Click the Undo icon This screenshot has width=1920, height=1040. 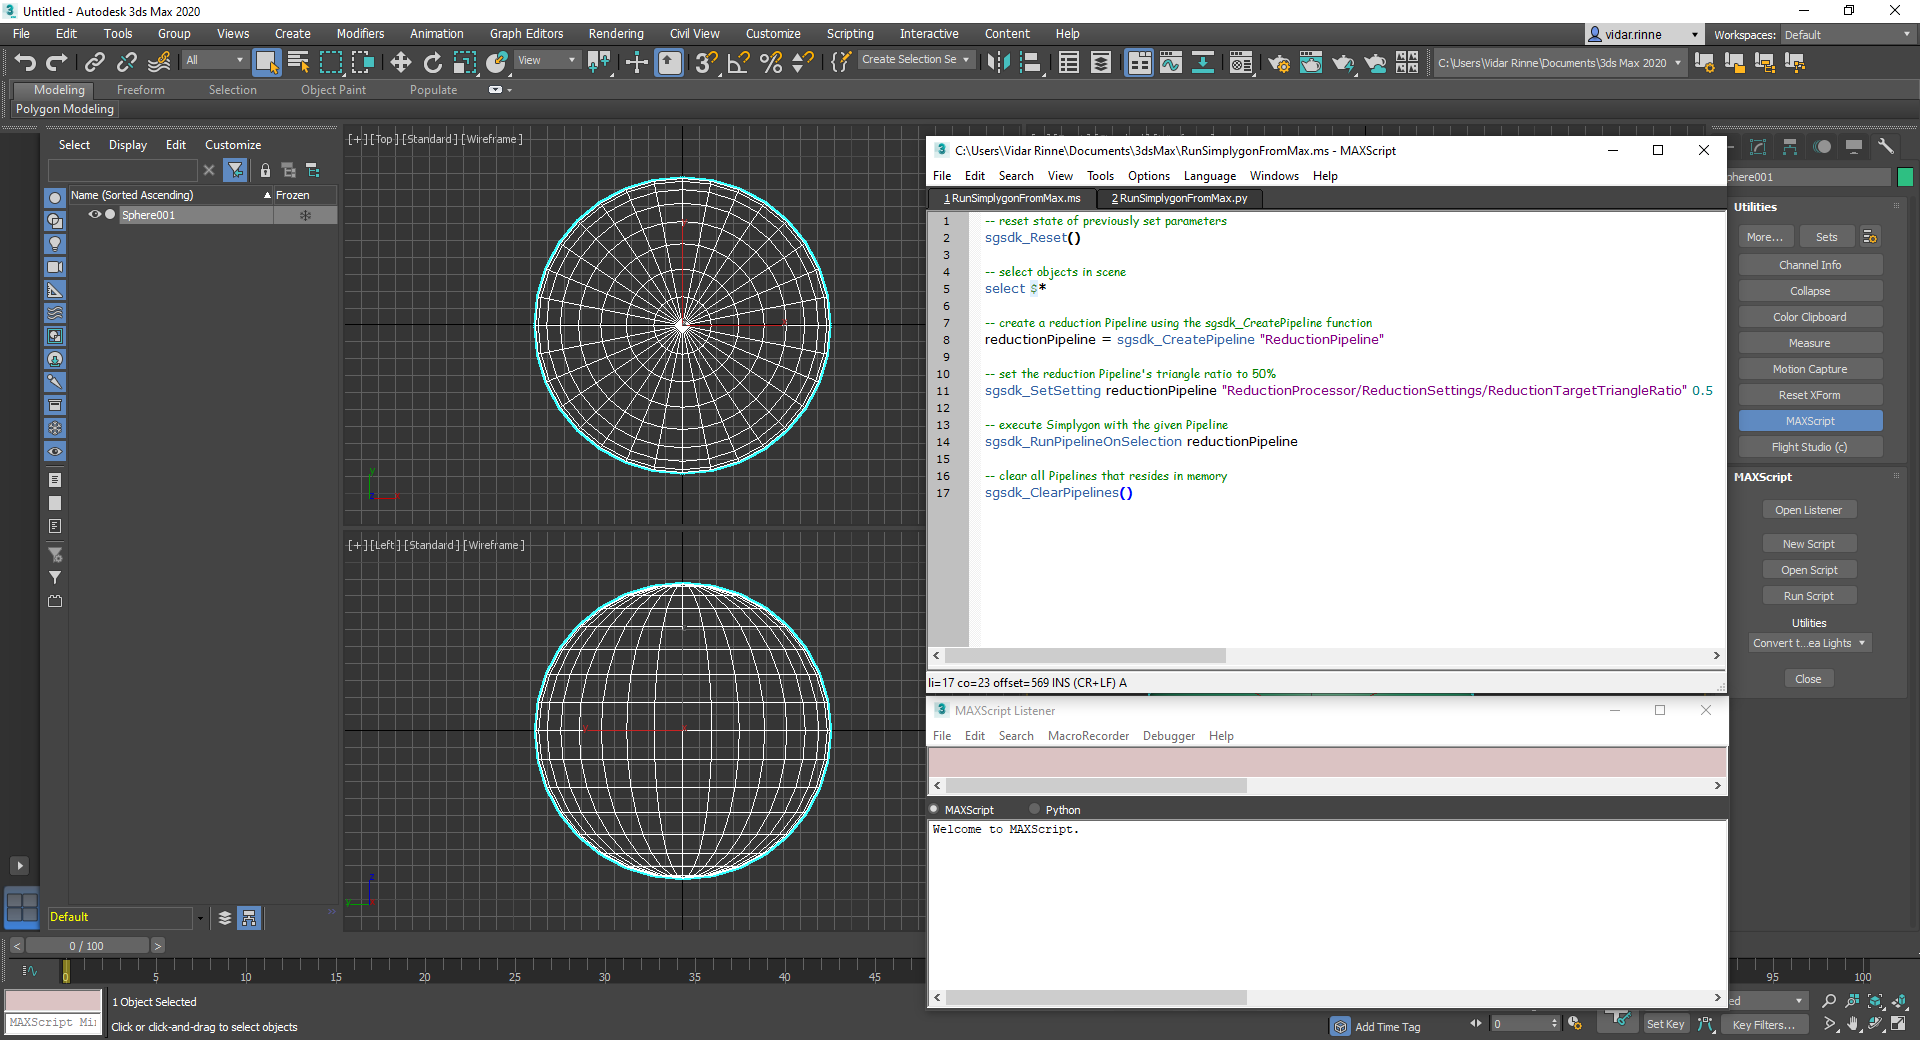25,62
